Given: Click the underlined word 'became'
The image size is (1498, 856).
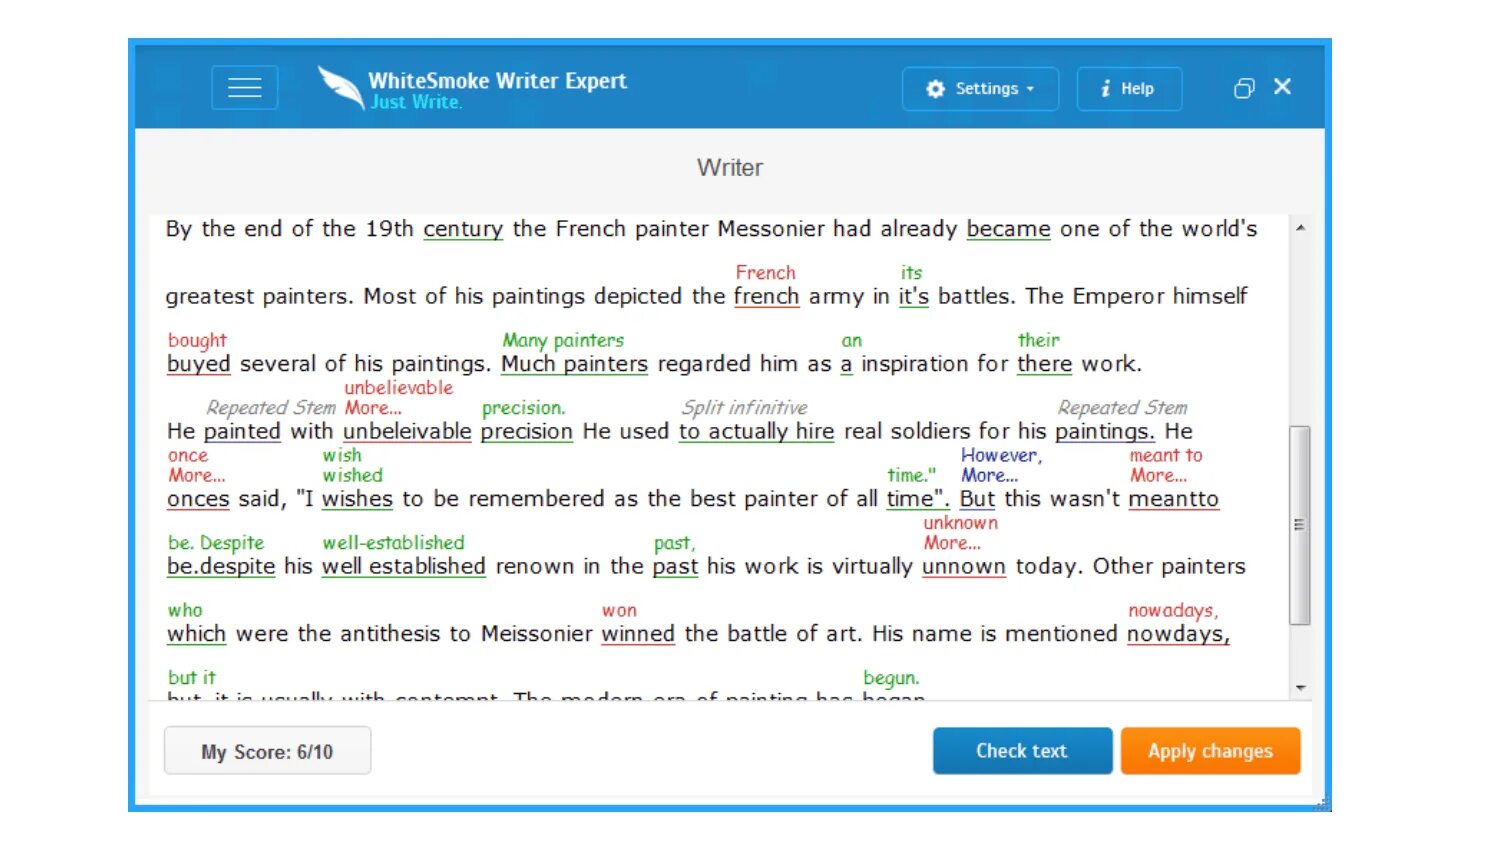Looking at the screenshot, I should pyautogui.click(x=1008, y=229).
